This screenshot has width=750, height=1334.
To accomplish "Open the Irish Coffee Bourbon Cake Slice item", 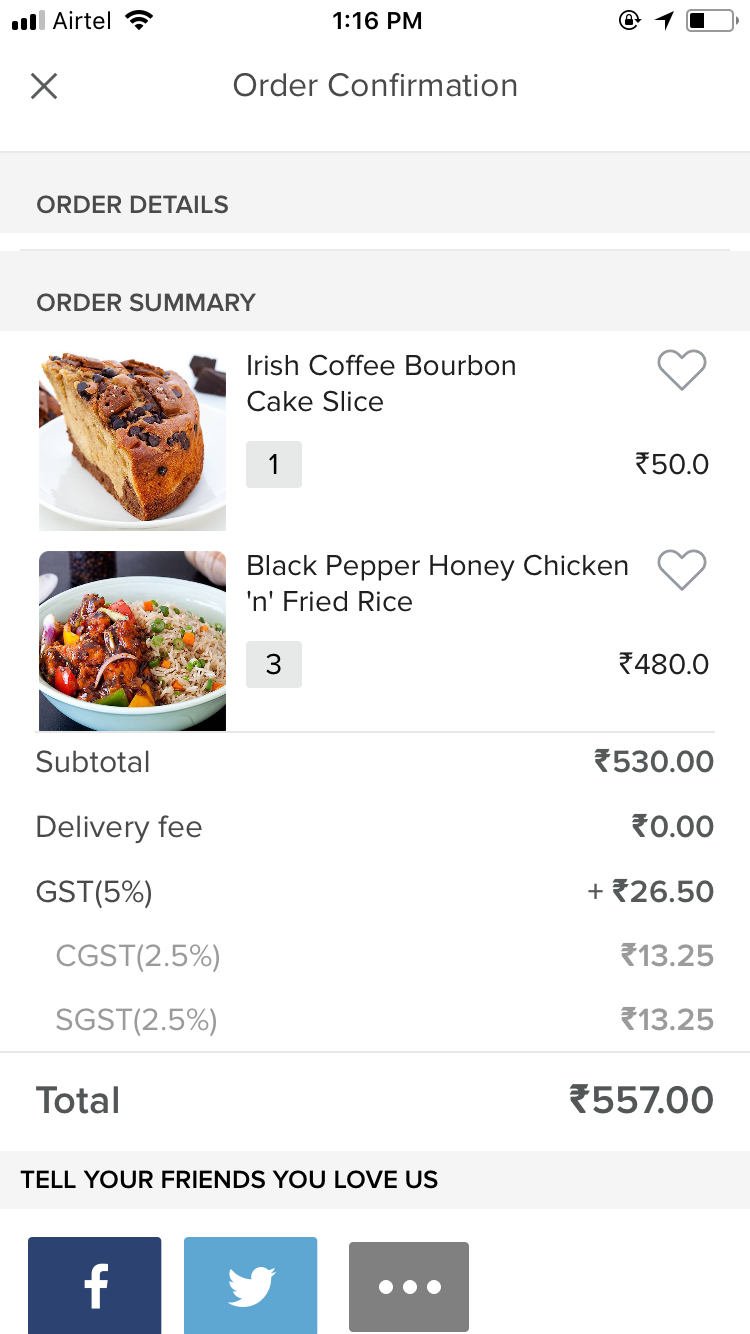I will [381, 383].
